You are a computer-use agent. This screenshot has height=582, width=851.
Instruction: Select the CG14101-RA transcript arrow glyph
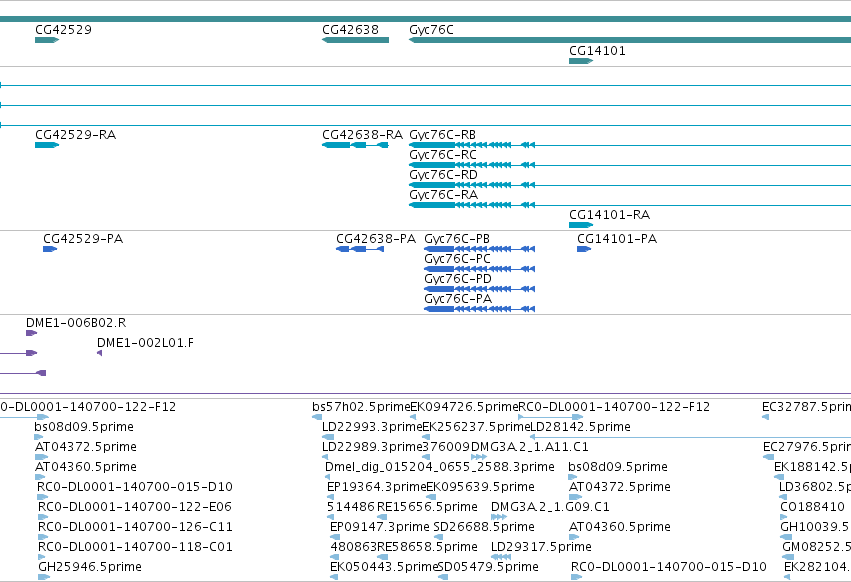581,225
